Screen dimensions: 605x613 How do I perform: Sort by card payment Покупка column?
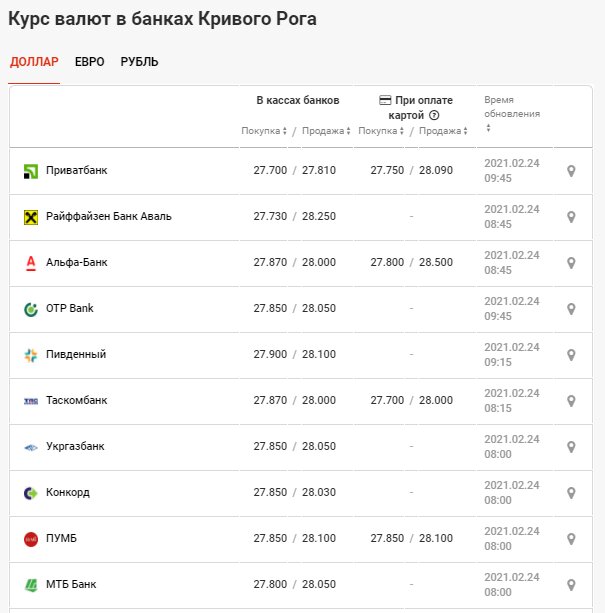(381, 131)
